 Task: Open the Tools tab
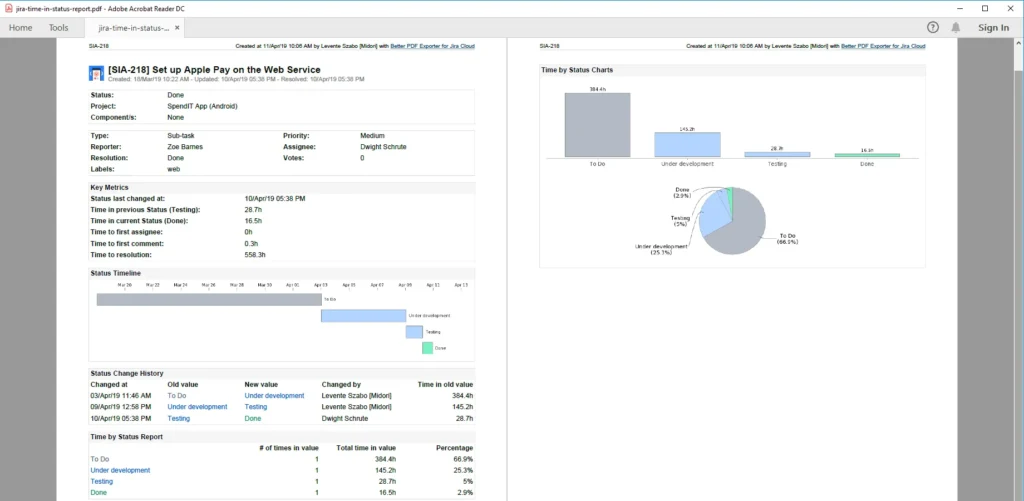click(x=58, y=28)
